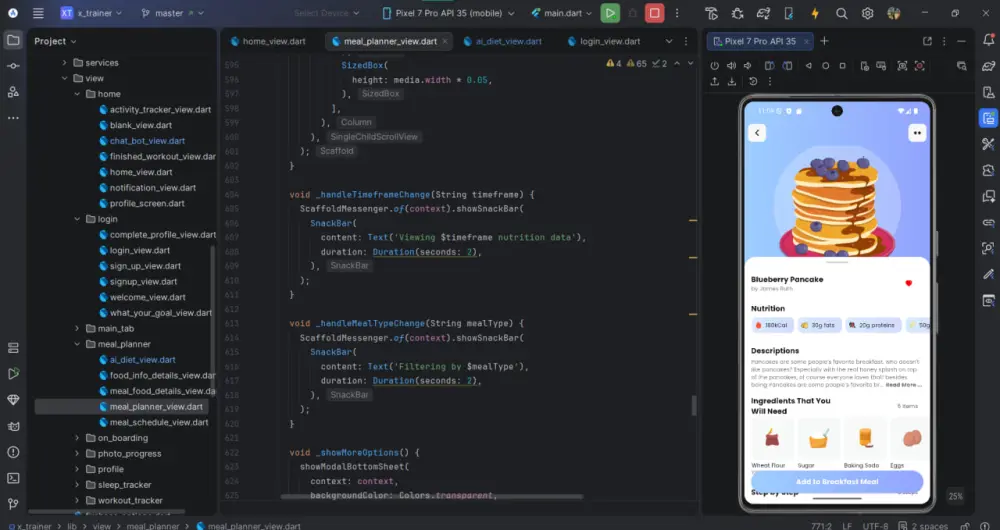Open meal_schedule_view.dart in the tree
Viewport: 1000px width, 530px height.
click(x=159, y=422)
